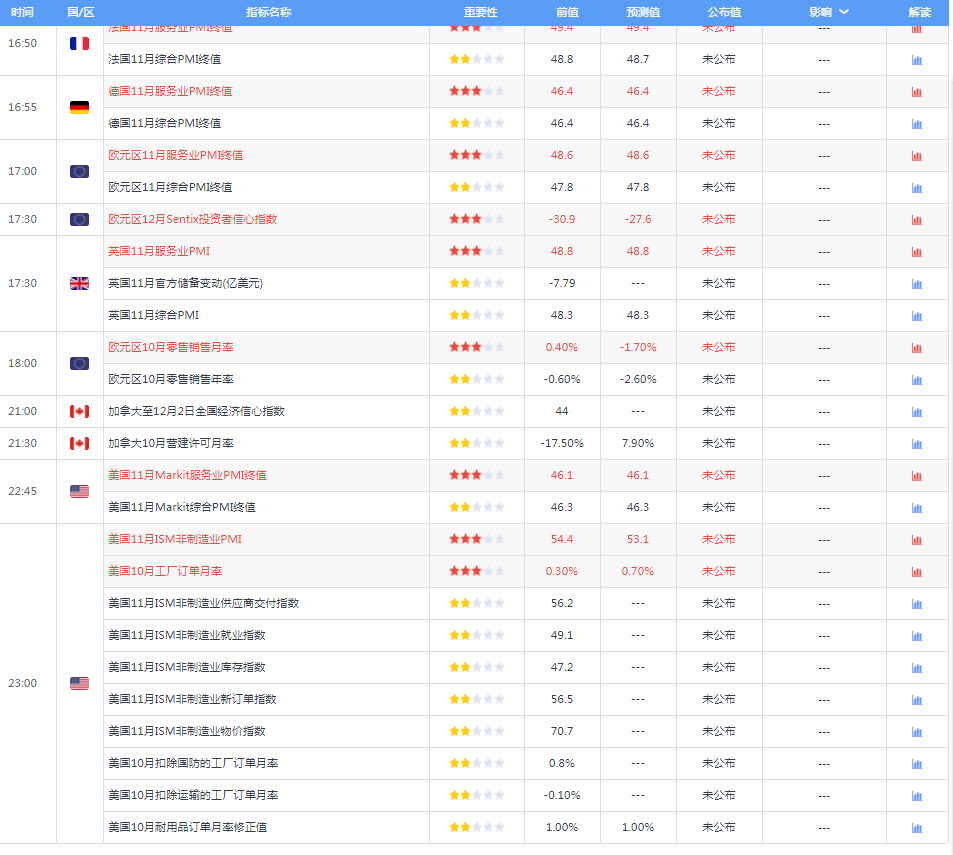
Task: Select forecast value 7.90%
Action: [x=638, y=443]
